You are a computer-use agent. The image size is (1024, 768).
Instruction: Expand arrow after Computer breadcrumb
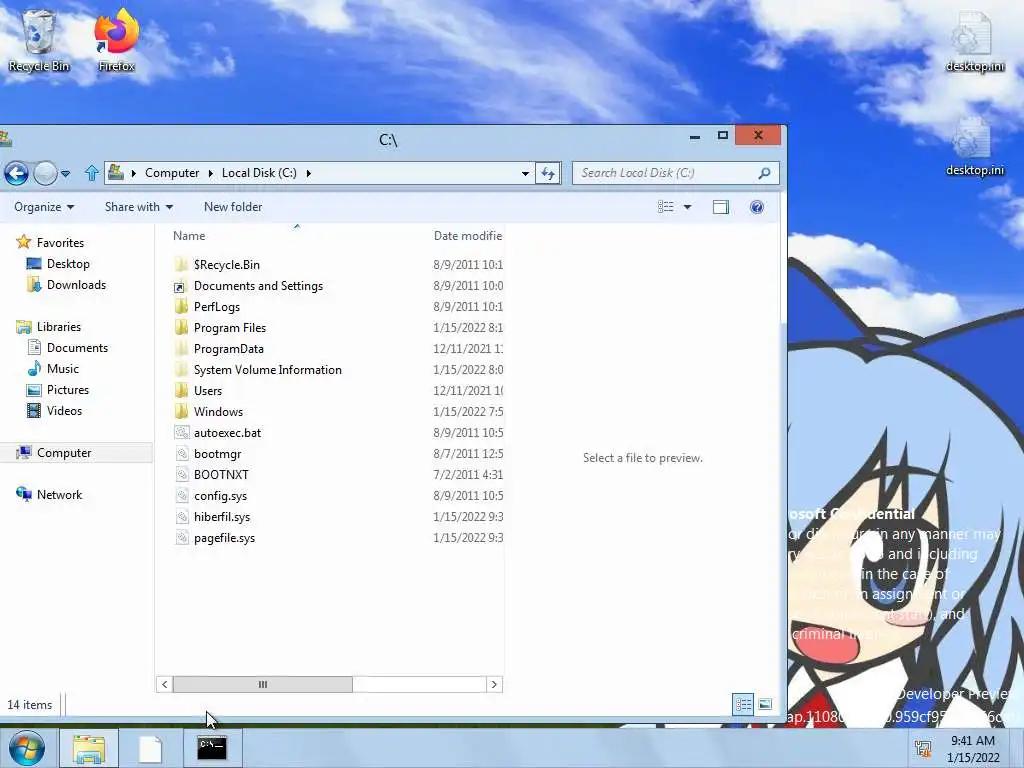[x=210, y=173]
